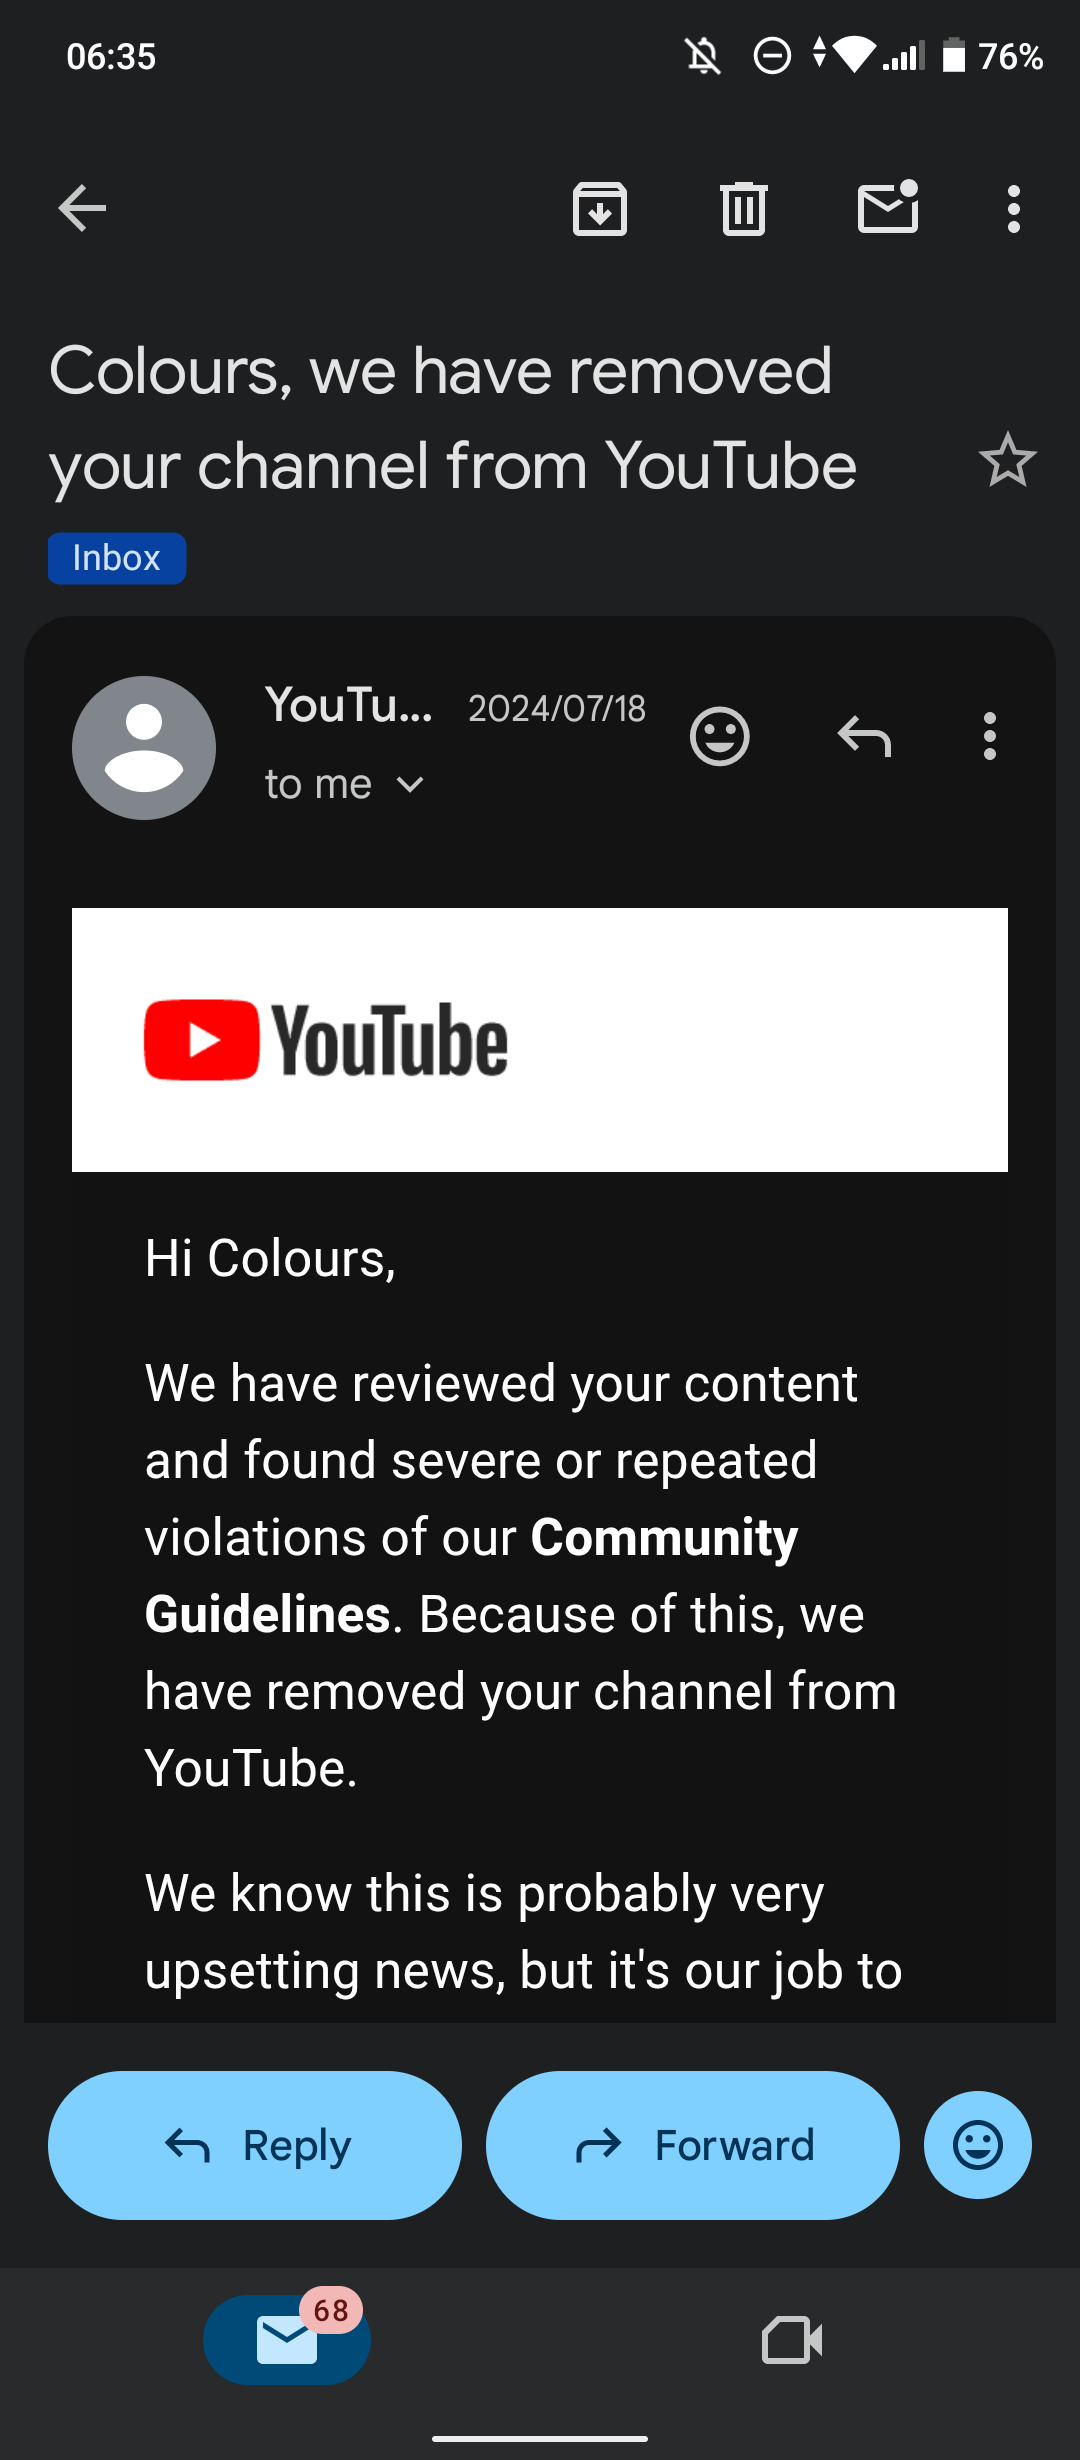Switch to the Meet video tab
The width and height of the screenshot is (1080, 2460).
click(792, 2340)
